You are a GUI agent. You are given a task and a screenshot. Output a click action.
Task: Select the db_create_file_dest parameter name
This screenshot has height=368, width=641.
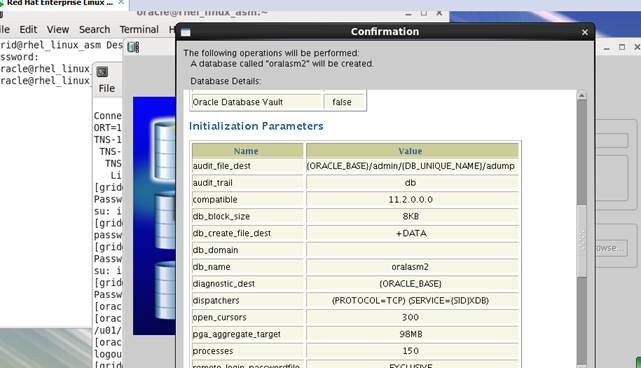pos(232,233)
